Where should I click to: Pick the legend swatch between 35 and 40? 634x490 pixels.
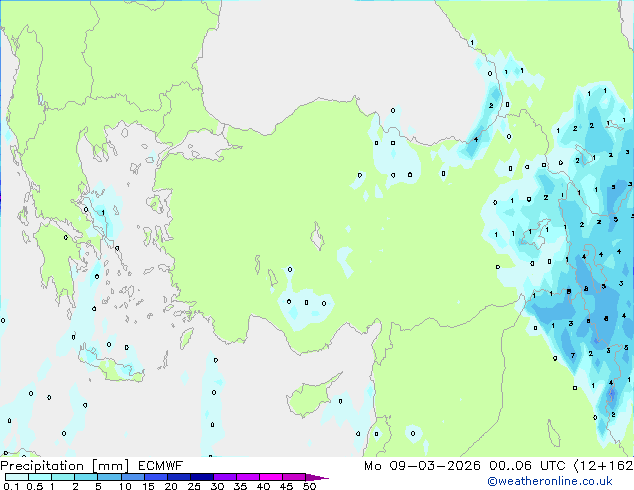(248, 477)
